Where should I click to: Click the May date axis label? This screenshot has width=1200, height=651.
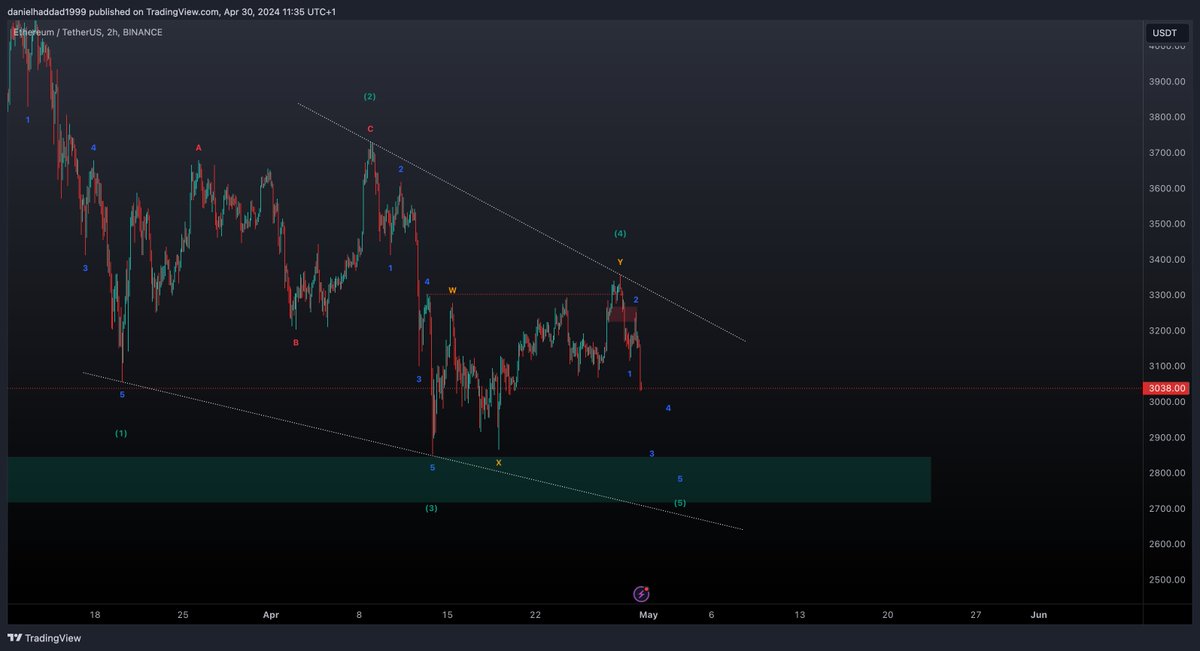[x=648, y=615]
